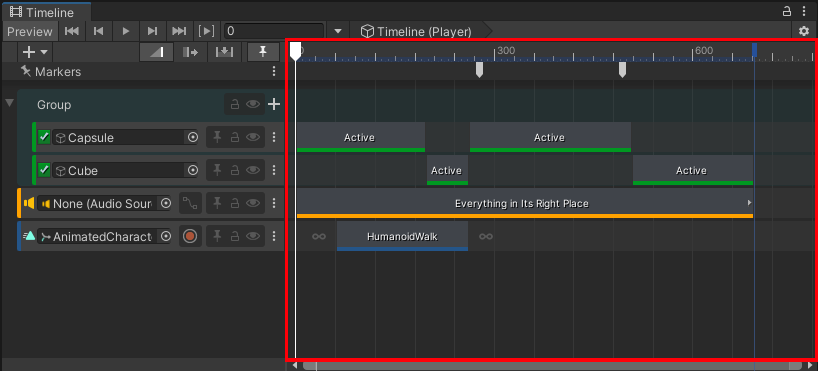Step to the previous frame
Viewport: 818px width, 371px height.
(x=98, y=31)
